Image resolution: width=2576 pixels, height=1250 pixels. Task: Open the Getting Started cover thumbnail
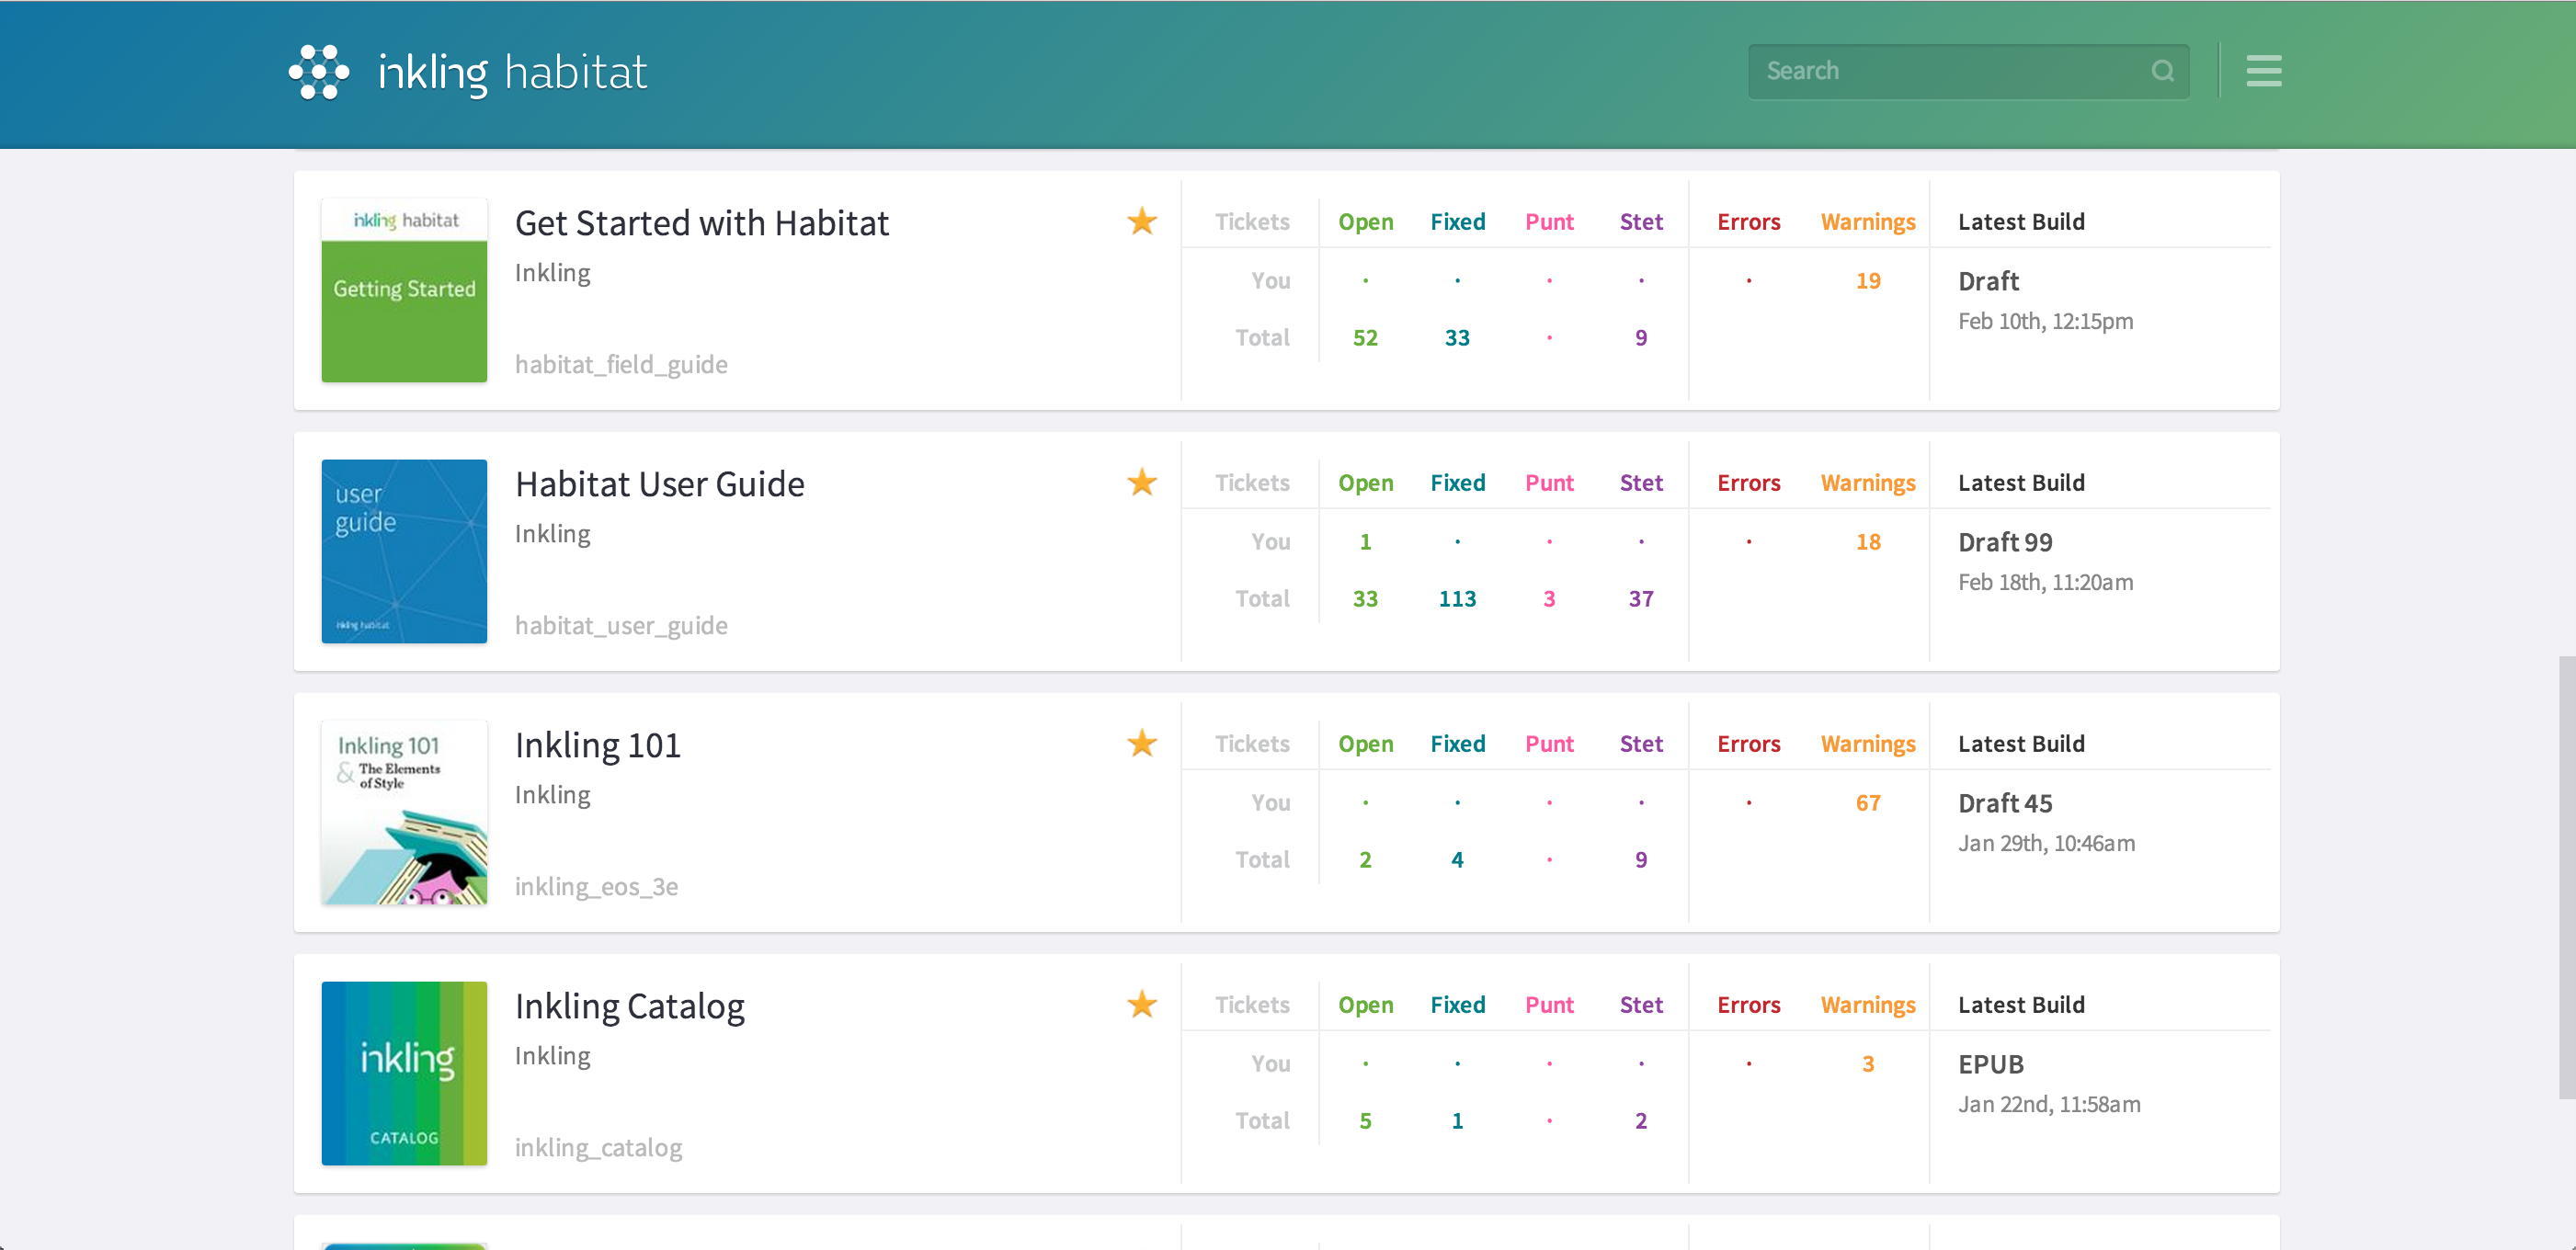pos(404,290)
